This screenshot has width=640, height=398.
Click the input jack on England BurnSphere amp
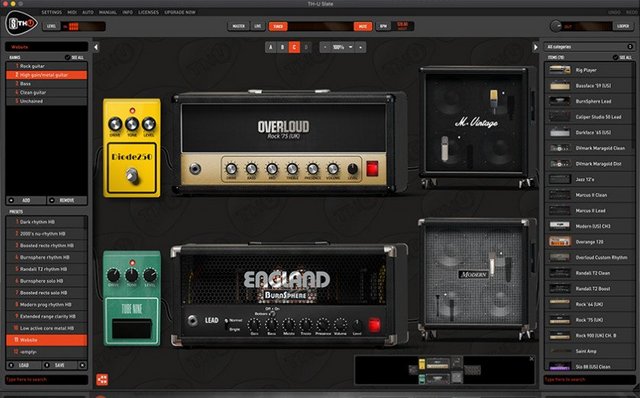192,320
